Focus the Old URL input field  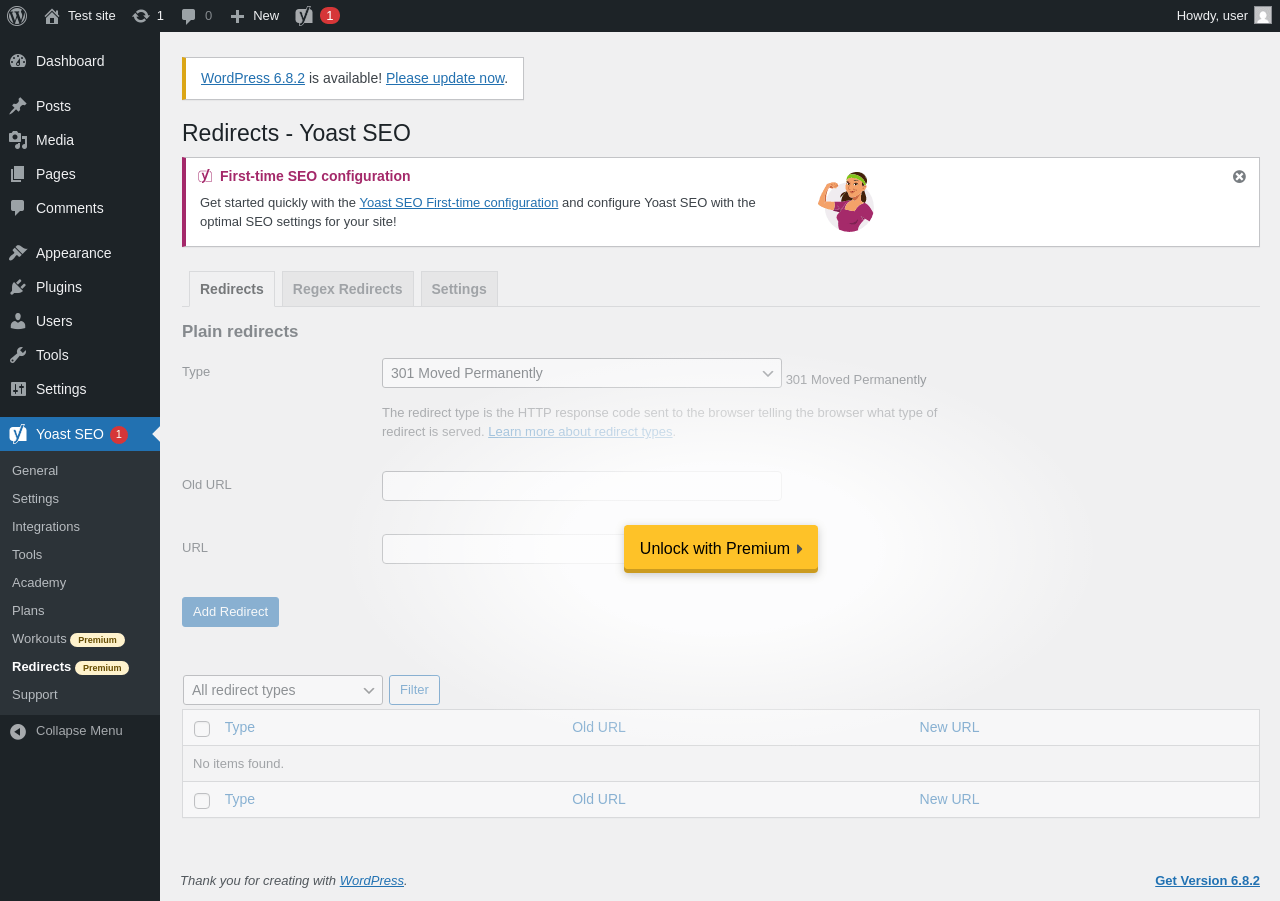point(582,486)
